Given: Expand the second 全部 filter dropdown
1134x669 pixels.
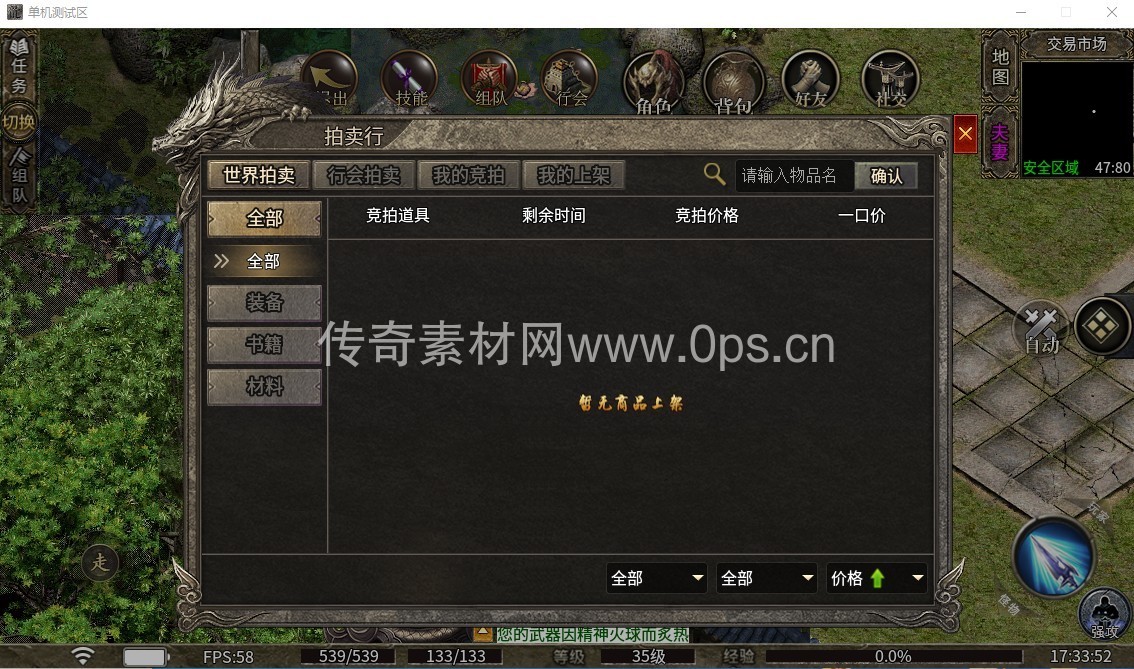Looking at the screenshot, I should pos(767,579).
